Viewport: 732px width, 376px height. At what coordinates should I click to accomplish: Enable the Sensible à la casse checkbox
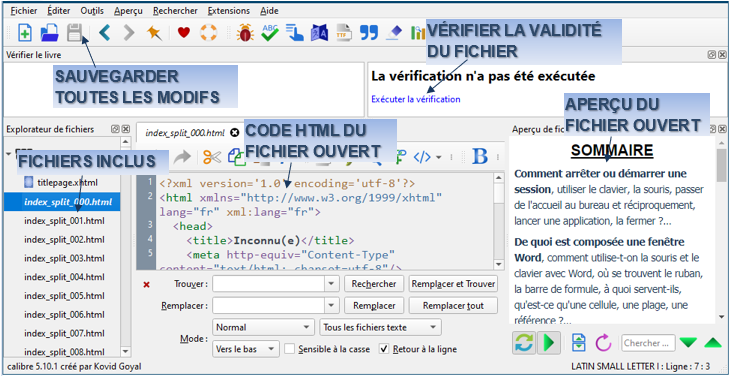tap(289, 349)
